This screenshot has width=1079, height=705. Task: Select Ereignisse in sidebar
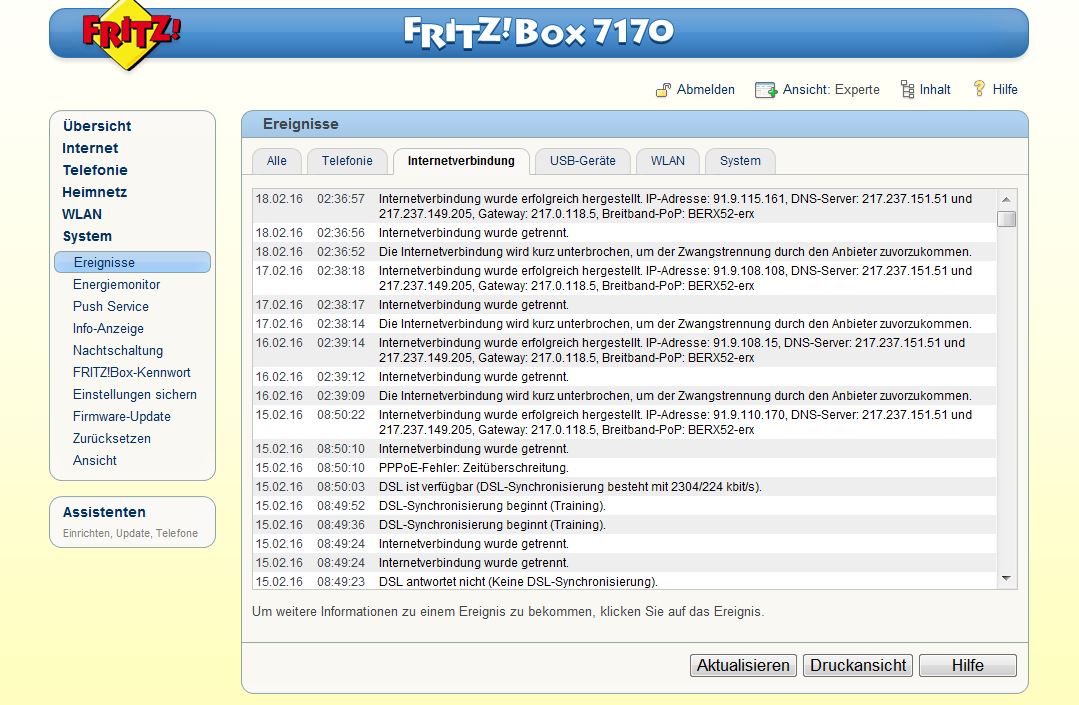click(132, 262)
